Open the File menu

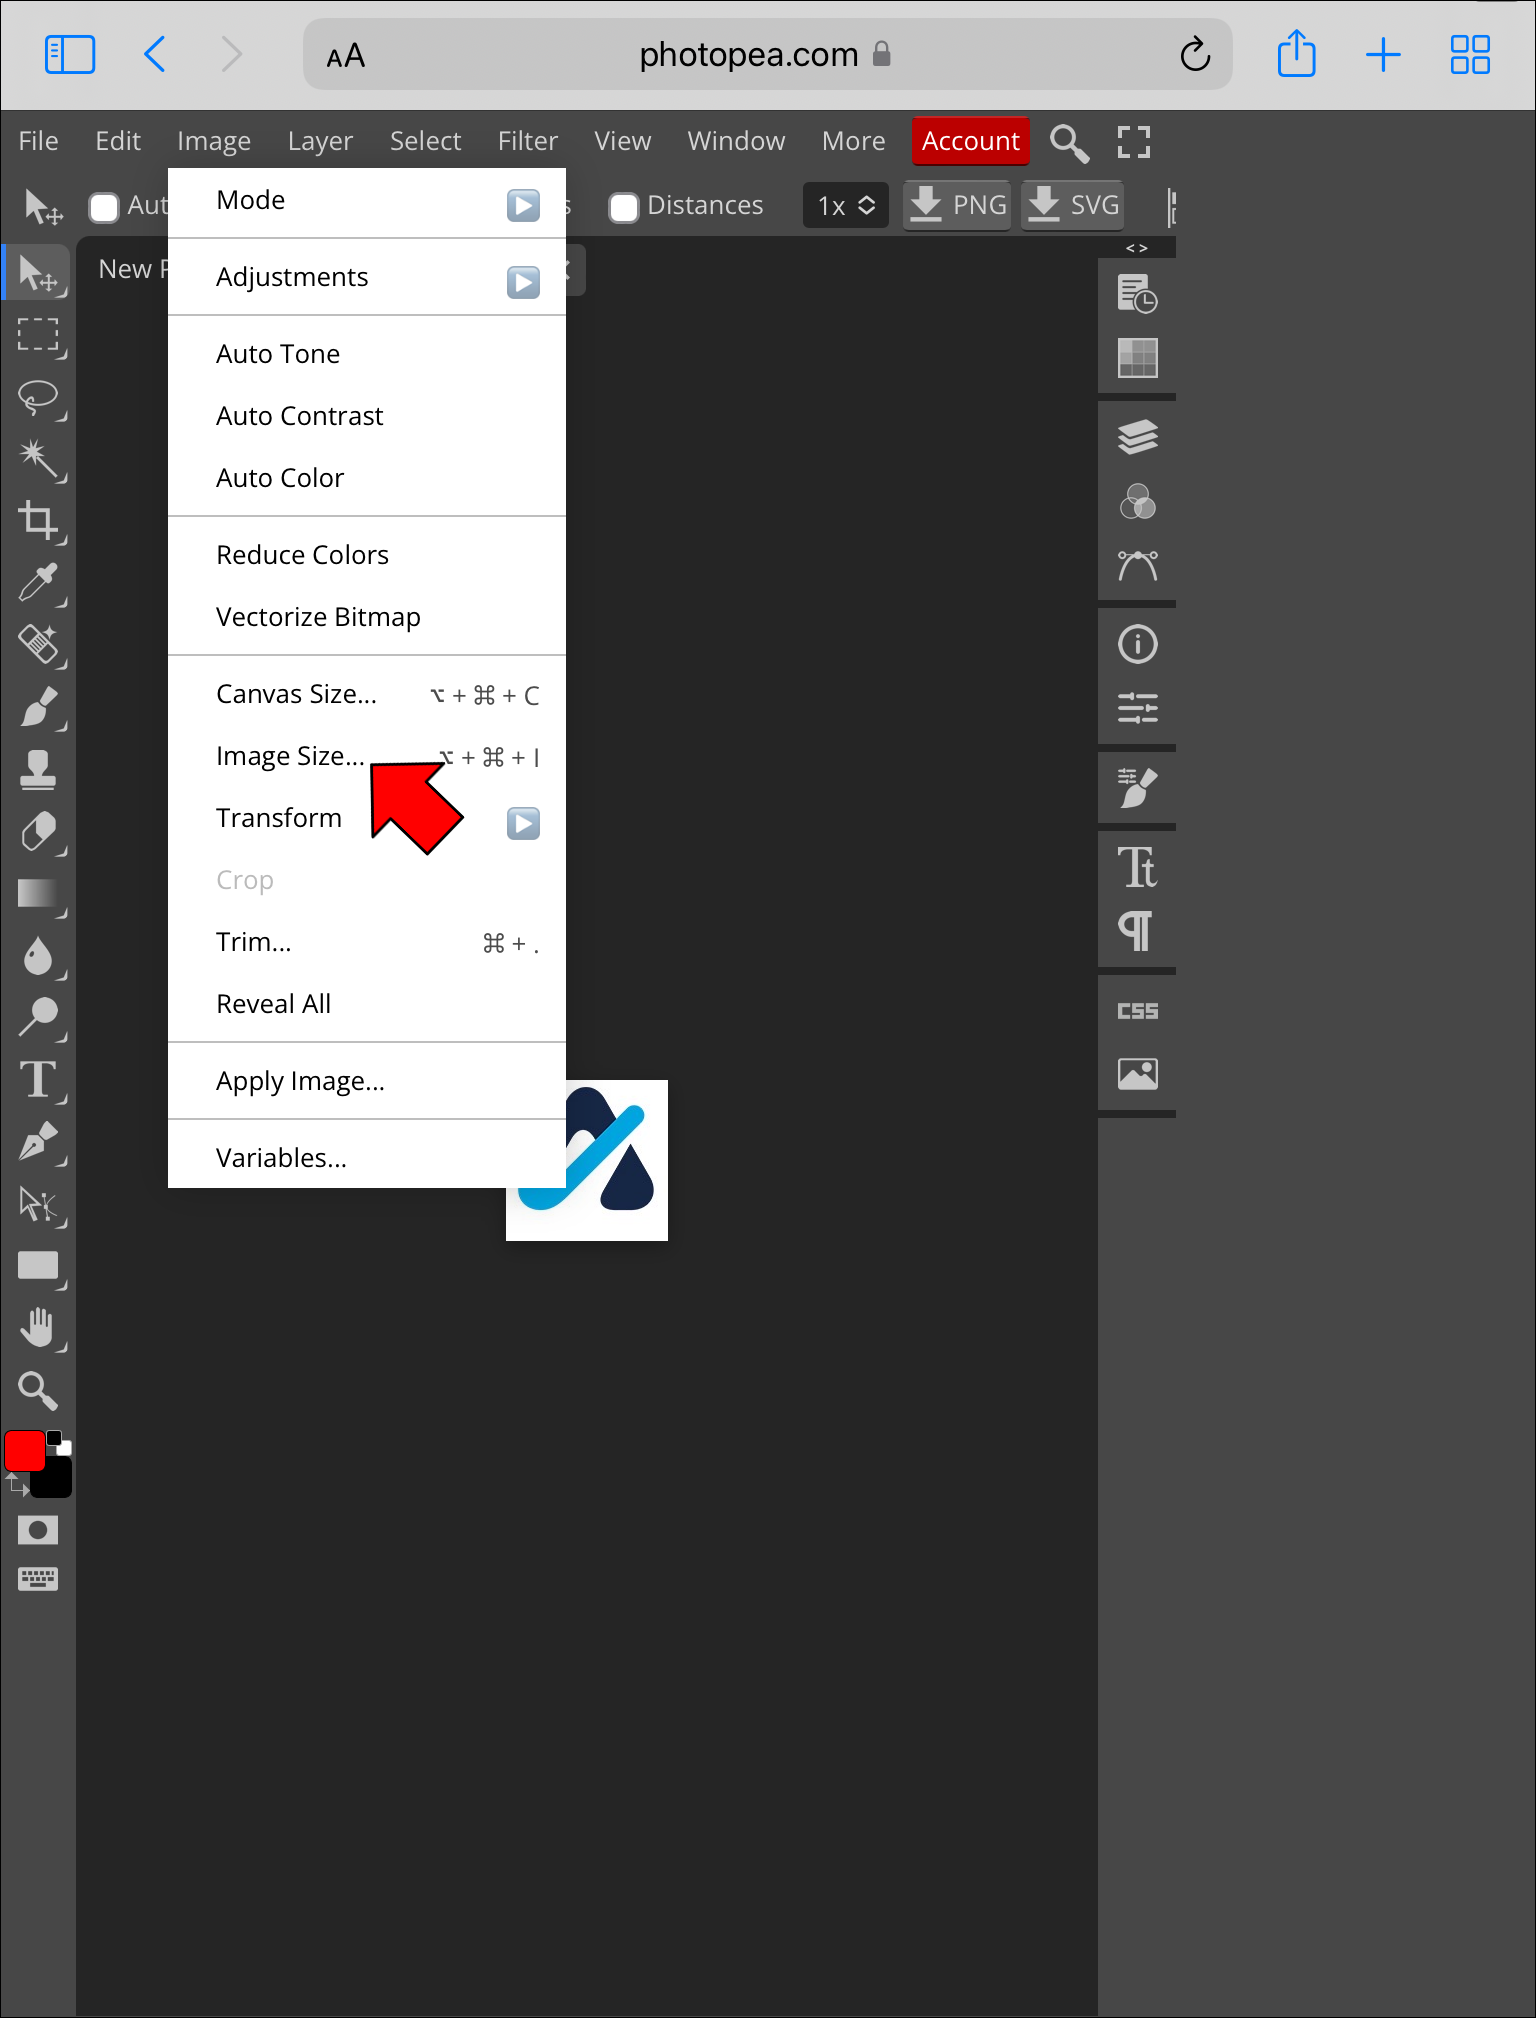pos(38,141)
